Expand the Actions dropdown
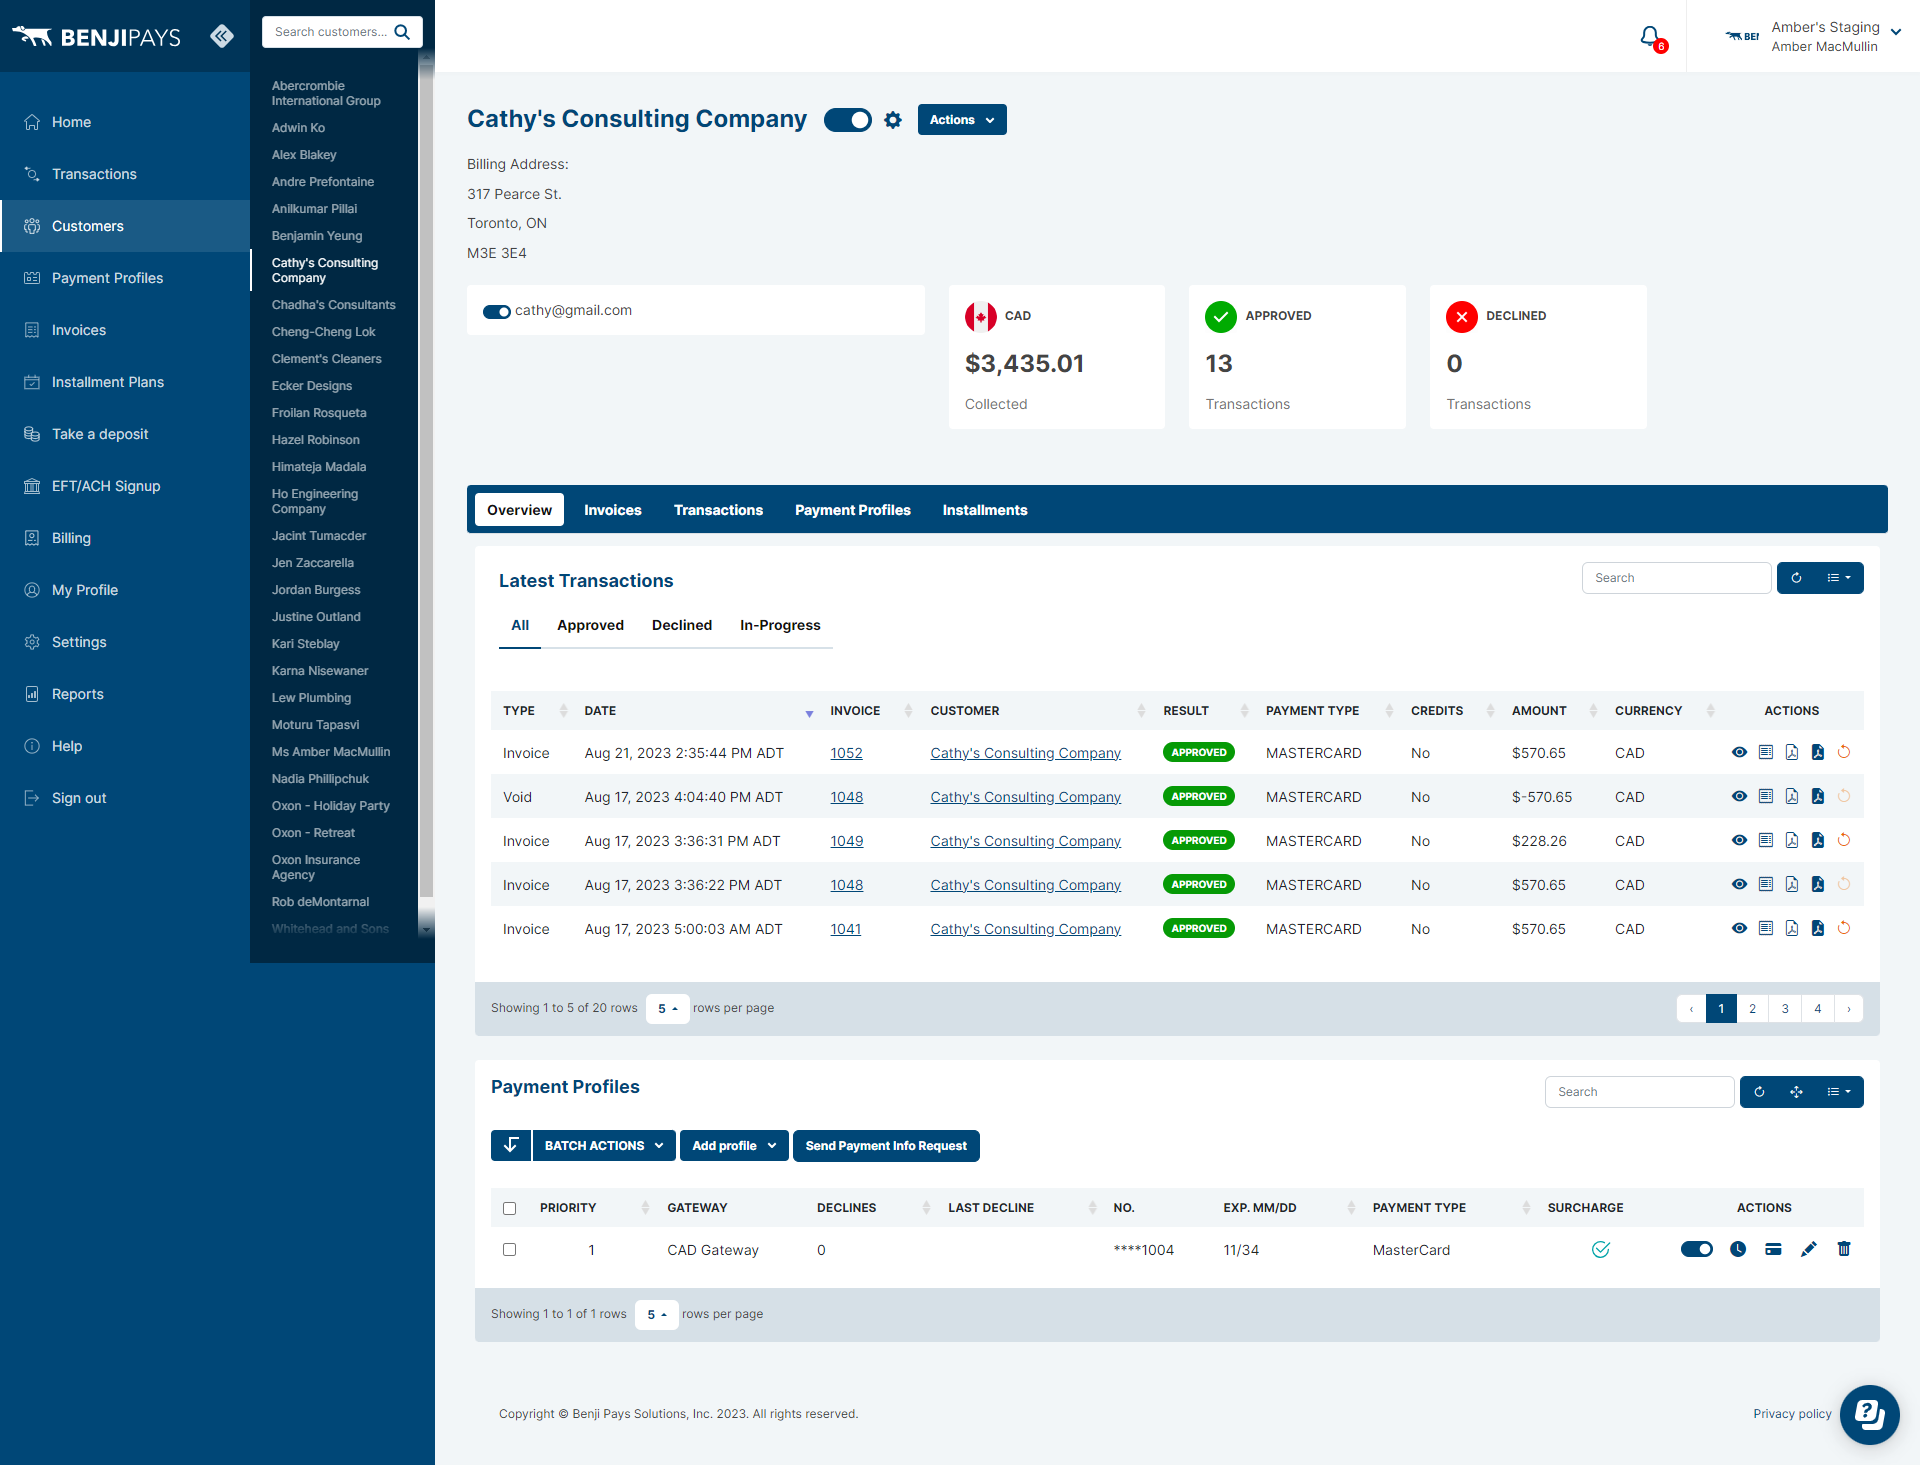The width and height of the screenshot is (1920, 1465). pos(961,120)
